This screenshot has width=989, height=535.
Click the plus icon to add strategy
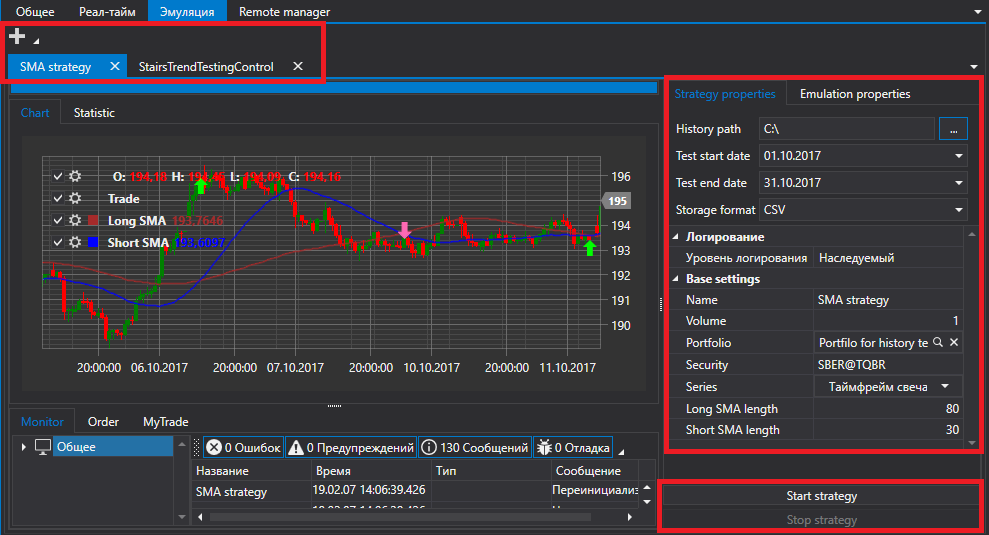click(x=17, y=37)
